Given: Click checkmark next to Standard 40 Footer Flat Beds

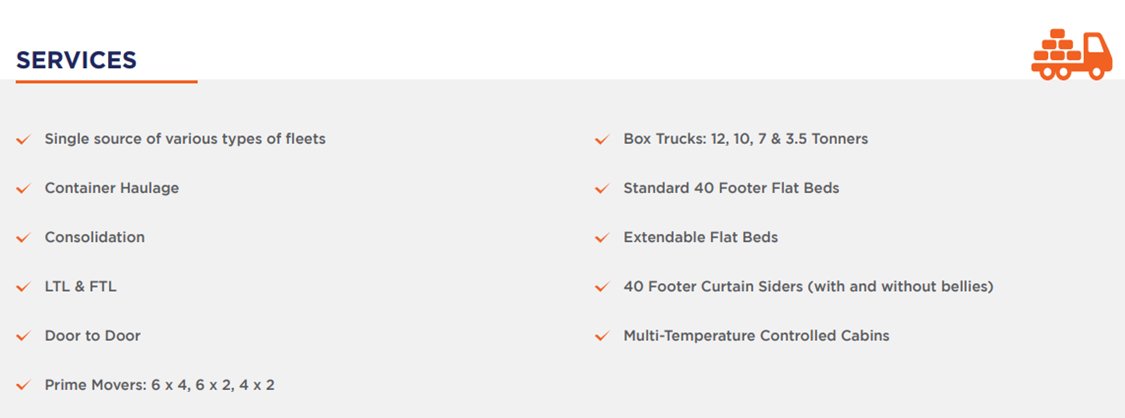Looking at the screenshot, I should click(602, 189).
